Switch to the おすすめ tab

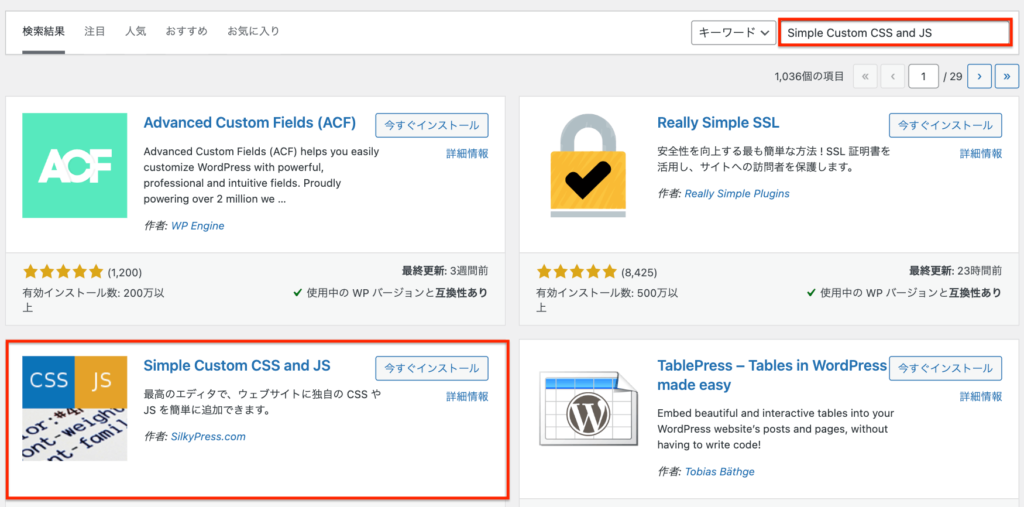[x=186, y=31]
